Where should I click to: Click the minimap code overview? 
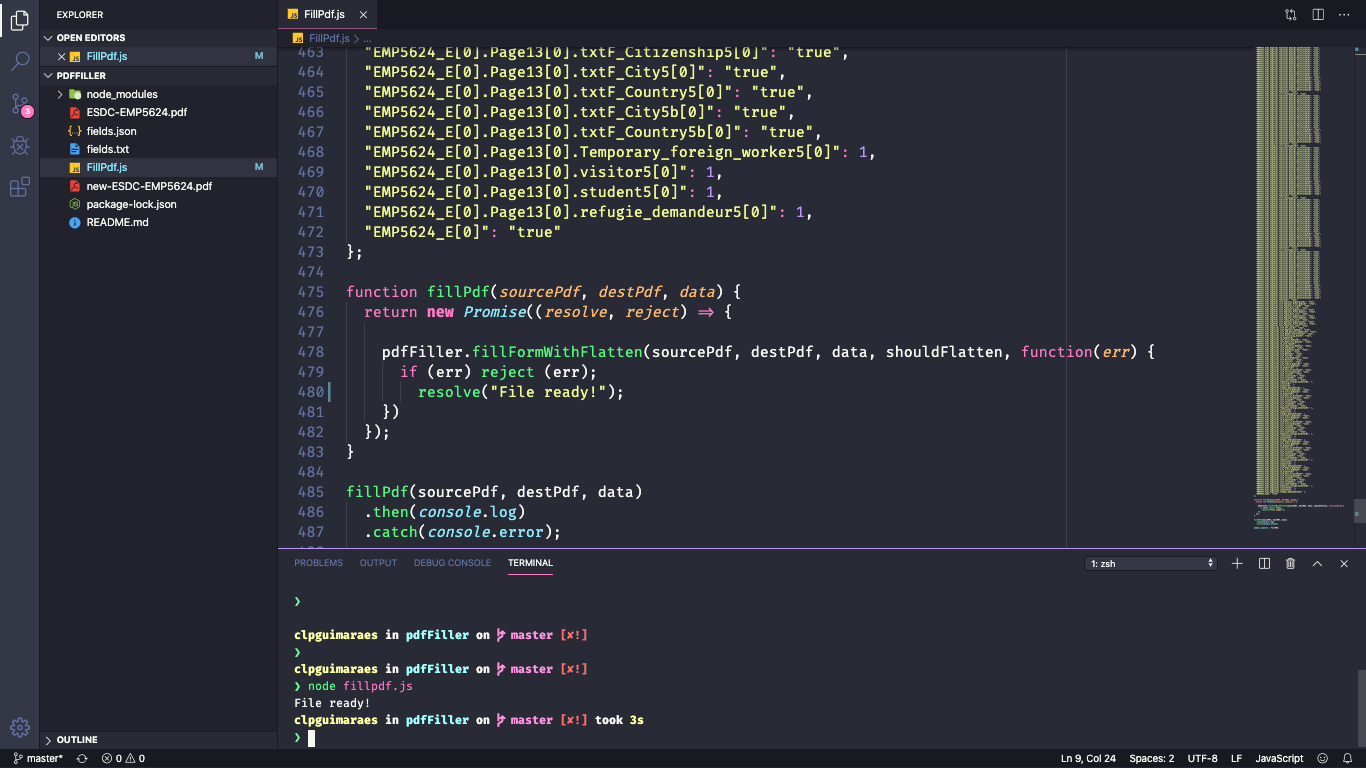click(x=1302, y=290)
